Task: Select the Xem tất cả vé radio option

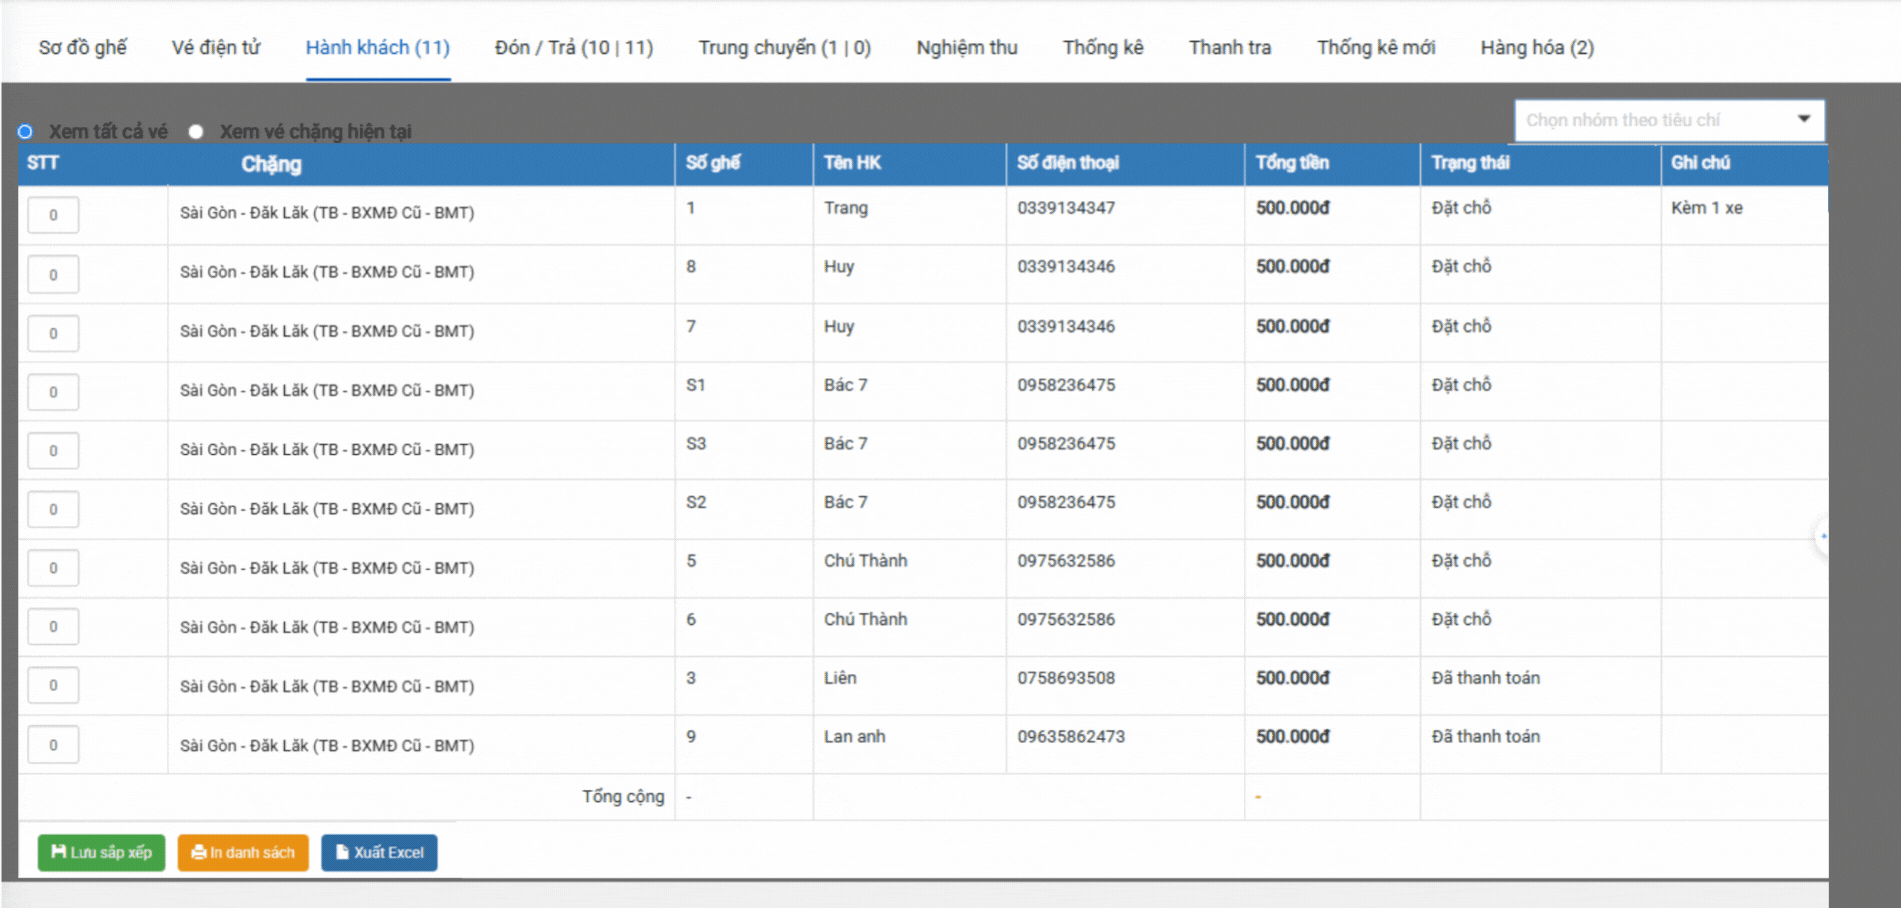Action: [x=26, y=132]
